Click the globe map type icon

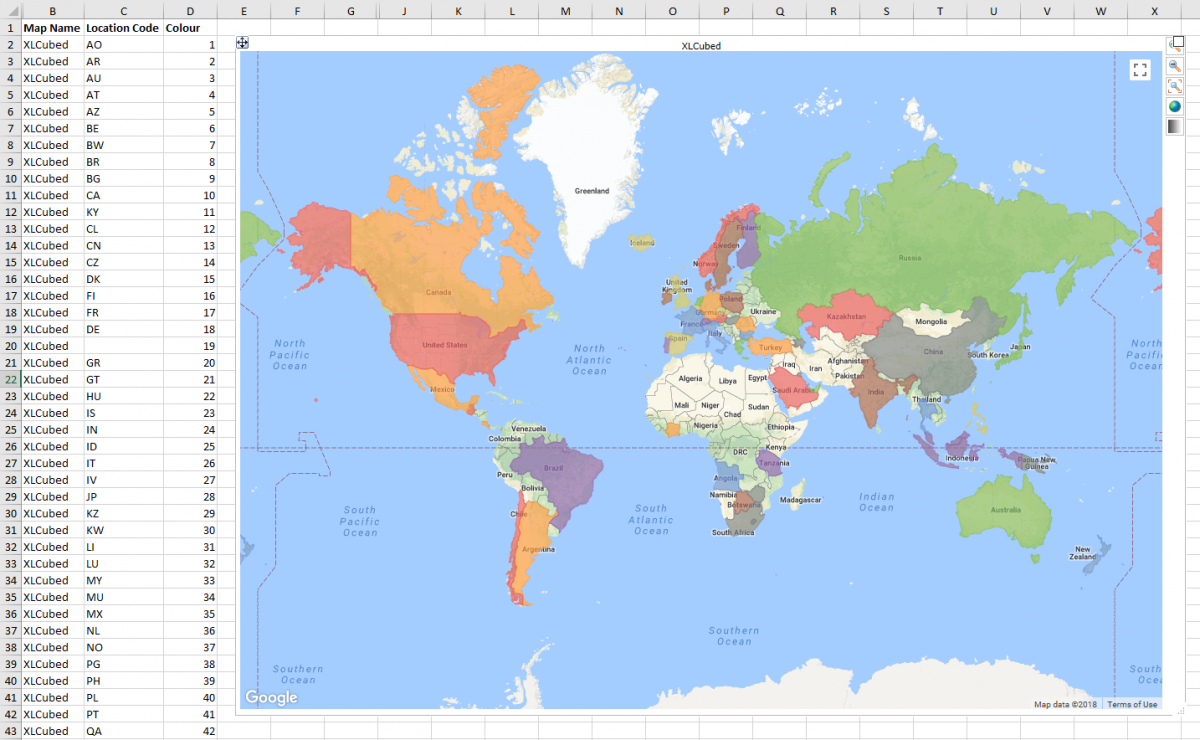tap(1175, 106)
